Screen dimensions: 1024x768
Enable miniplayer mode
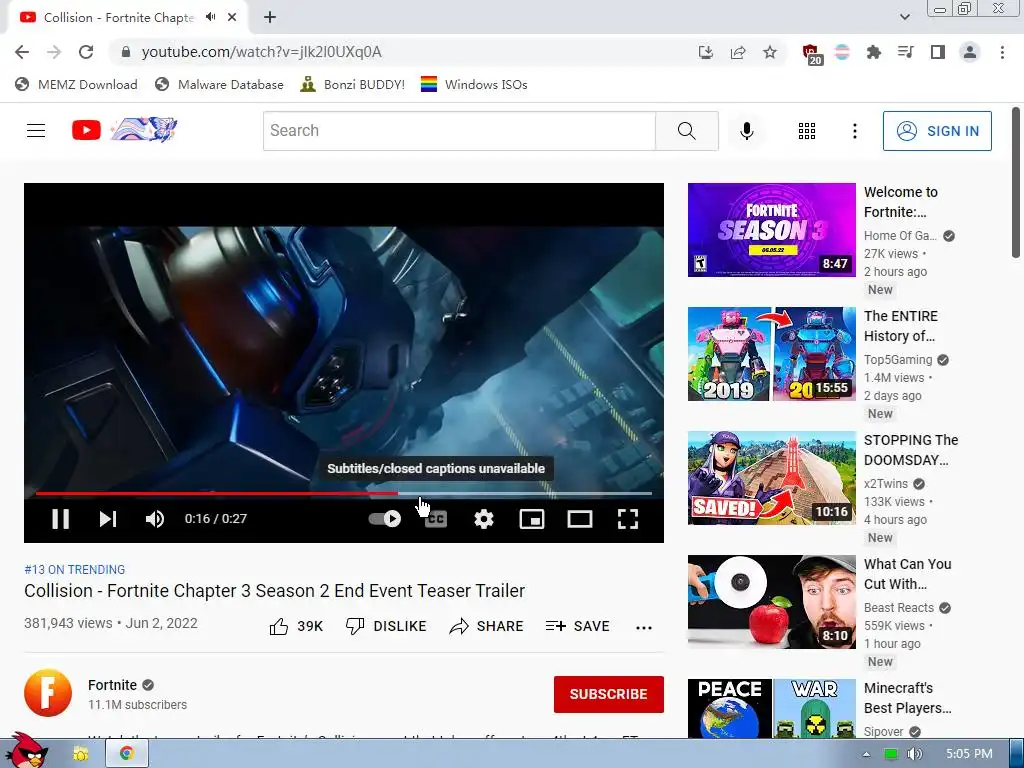click(532, 519)
